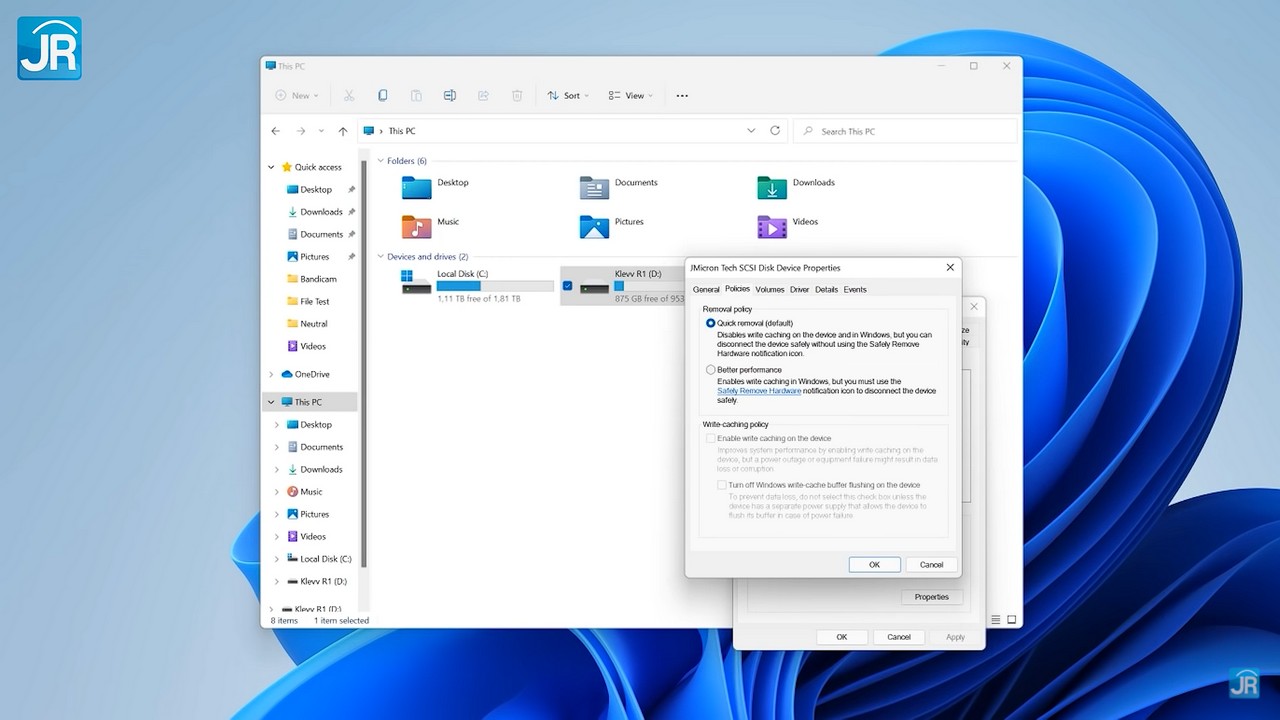
Task: Open the Sort dropdown menu
Action: (x=567, y=96)
